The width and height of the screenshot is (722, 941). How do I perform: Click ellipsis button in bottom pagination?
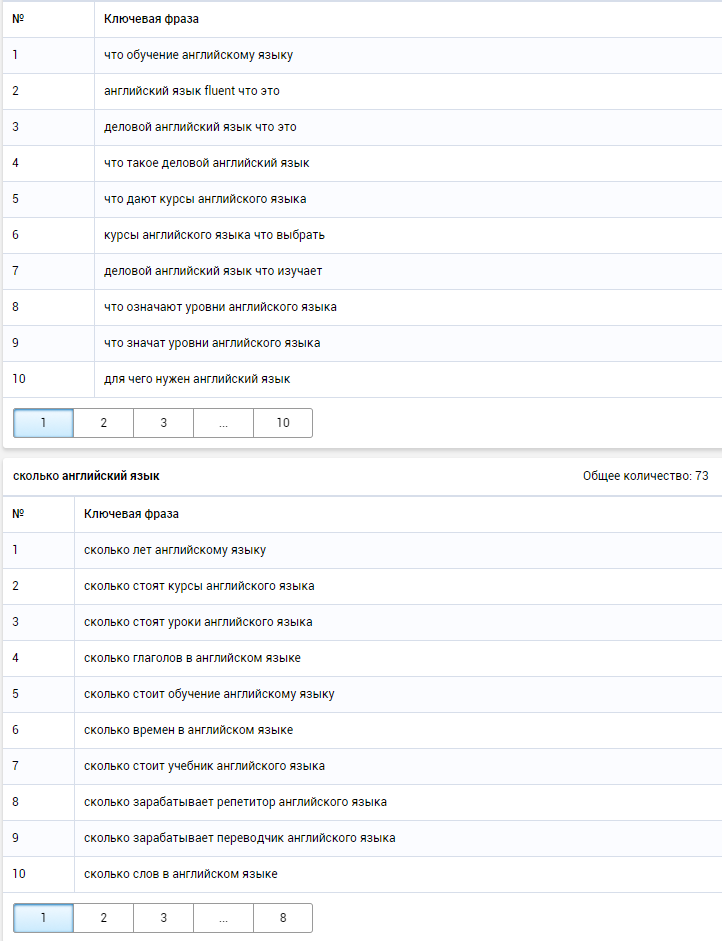(223, 918)
